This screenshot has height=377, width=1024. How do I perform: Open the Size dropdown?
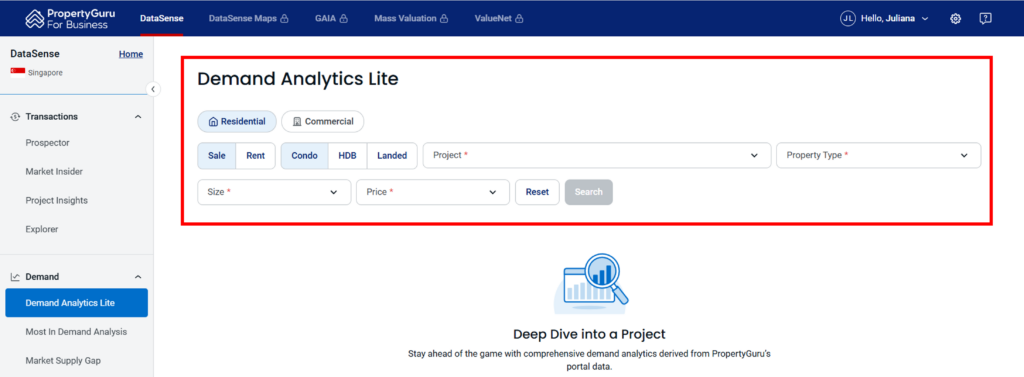pos(274,192)
